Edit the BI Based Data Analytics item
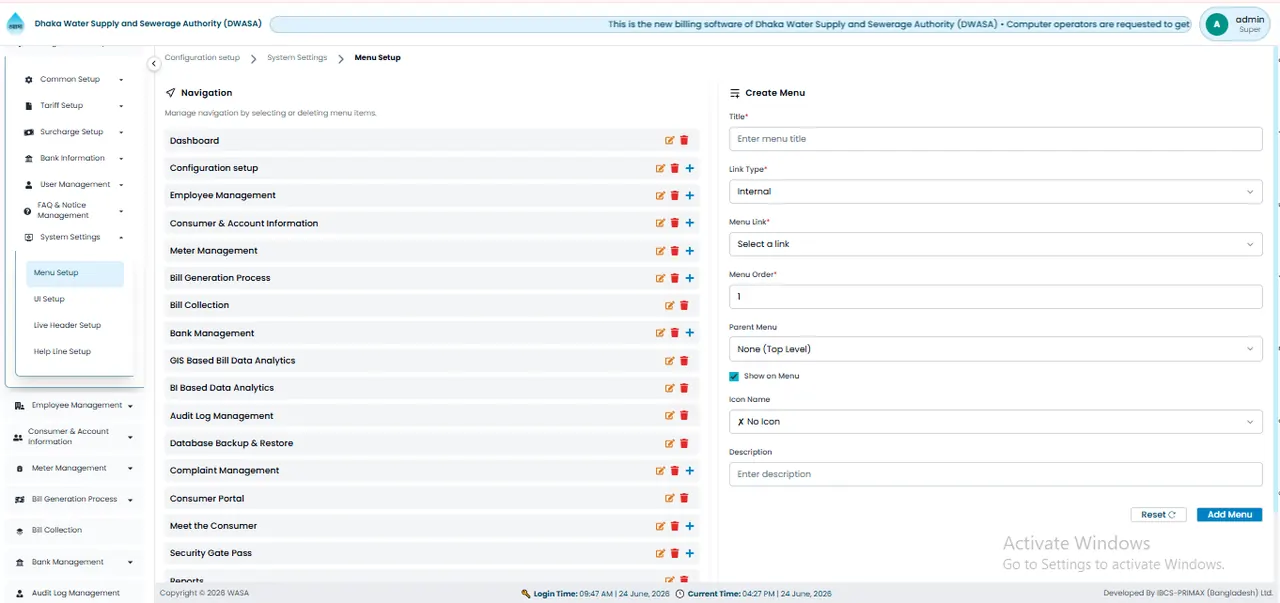Image resolution: width=1280 pixels, height=603 pixels. coord(670,388)
